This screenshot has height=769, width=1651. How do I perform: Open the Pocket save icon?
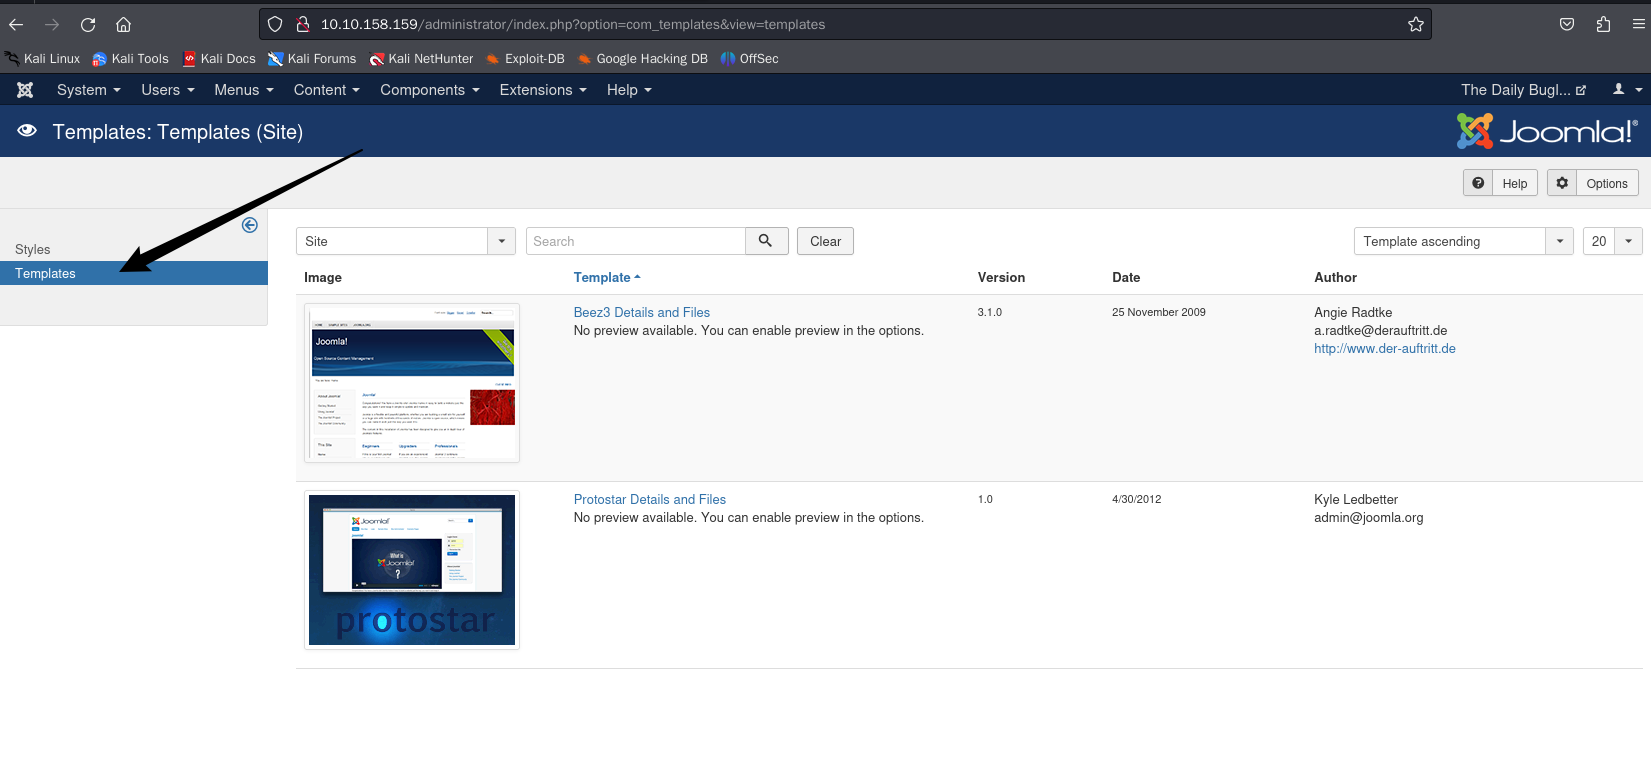pyautogui.click(x=1567, y=24)
